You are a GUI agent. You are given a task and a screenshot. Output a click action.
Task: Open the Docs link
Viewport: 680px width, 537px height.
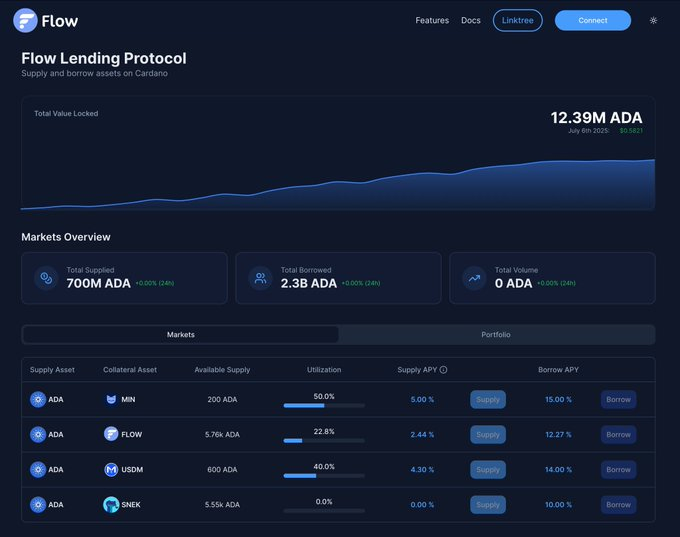coord(471,20)
